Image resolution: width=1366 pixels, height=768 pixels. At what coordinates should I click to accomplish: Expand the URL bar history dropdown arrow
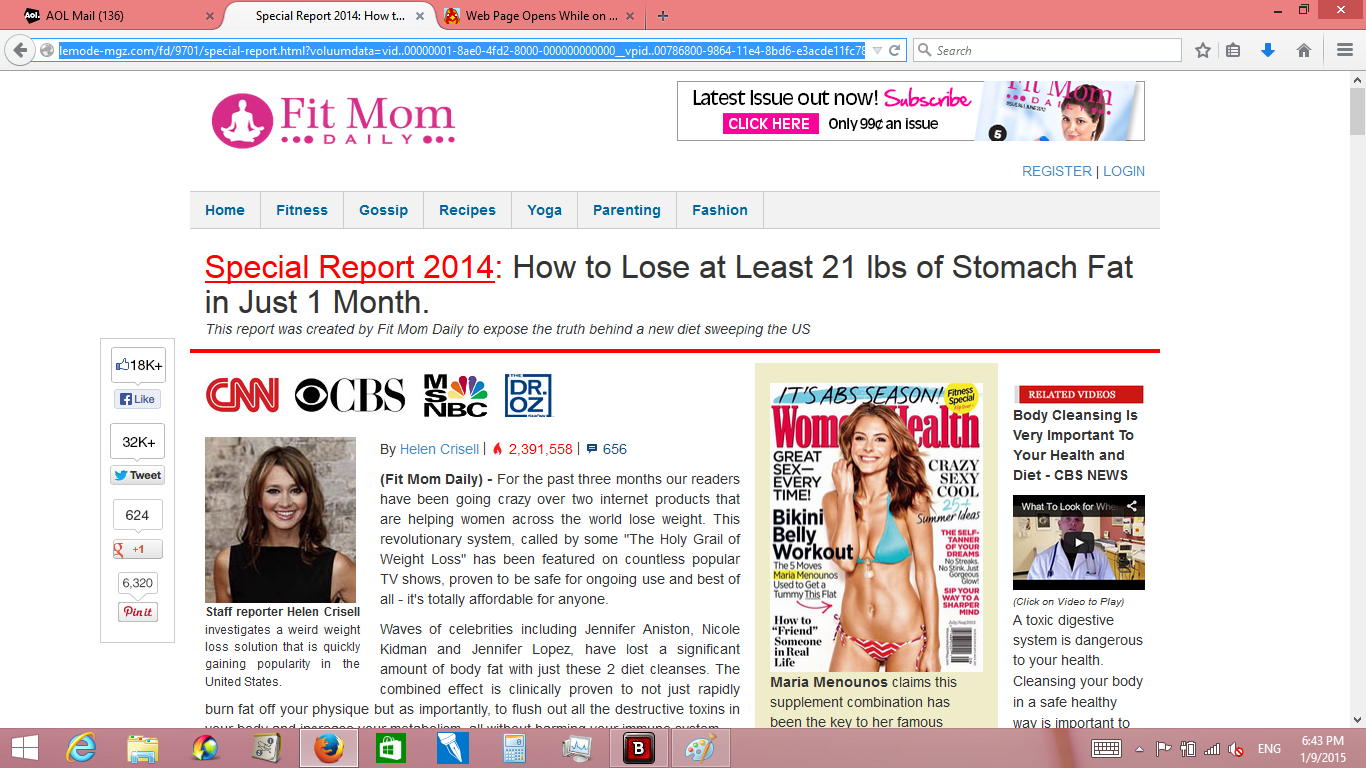pyautogui.click(x=877, y=50)
